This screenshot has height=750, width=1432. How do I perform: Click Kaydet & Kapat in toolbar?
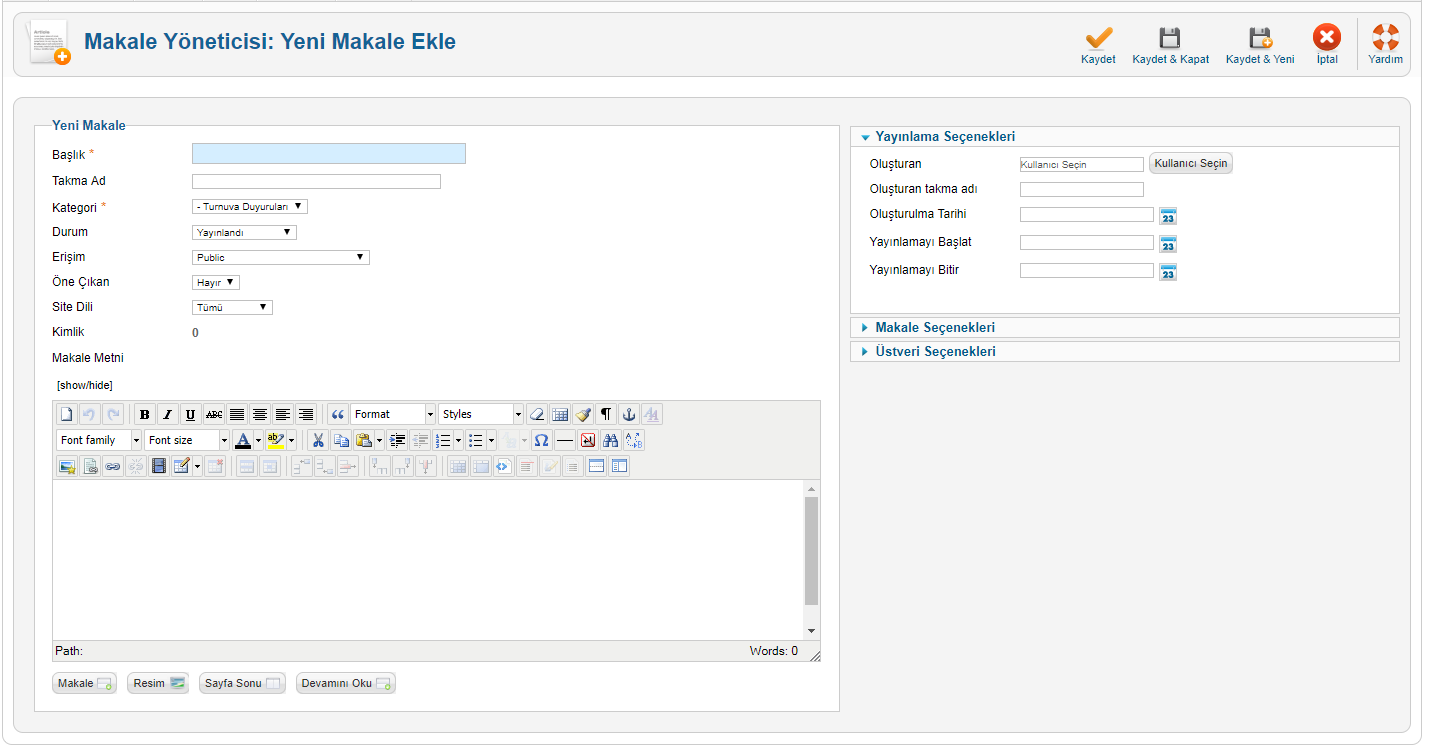(1170, 46)
